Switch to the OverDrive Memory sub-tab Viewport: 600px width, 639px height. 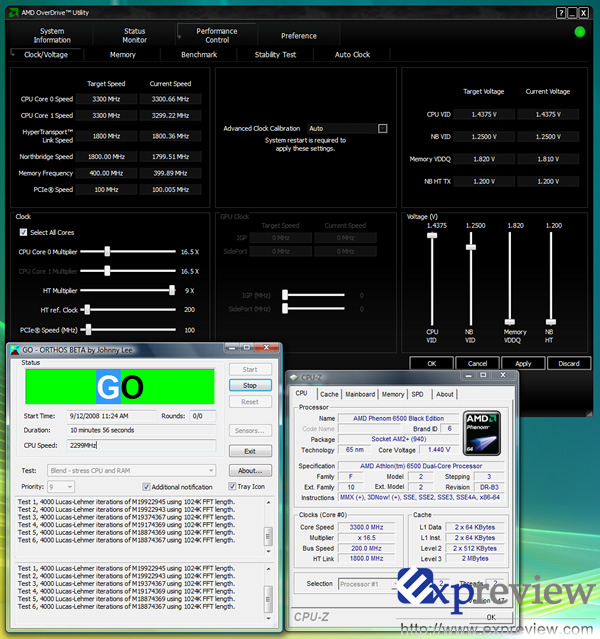122,55
